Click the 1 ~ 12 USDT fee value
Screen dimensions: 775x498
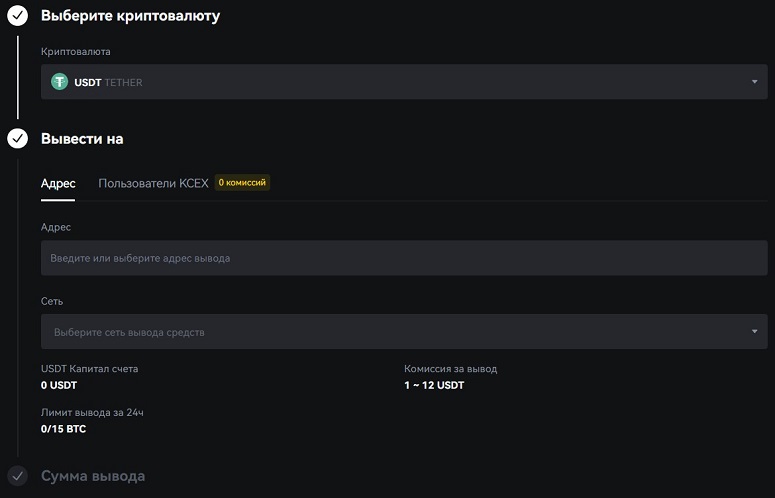click(434, 385)
